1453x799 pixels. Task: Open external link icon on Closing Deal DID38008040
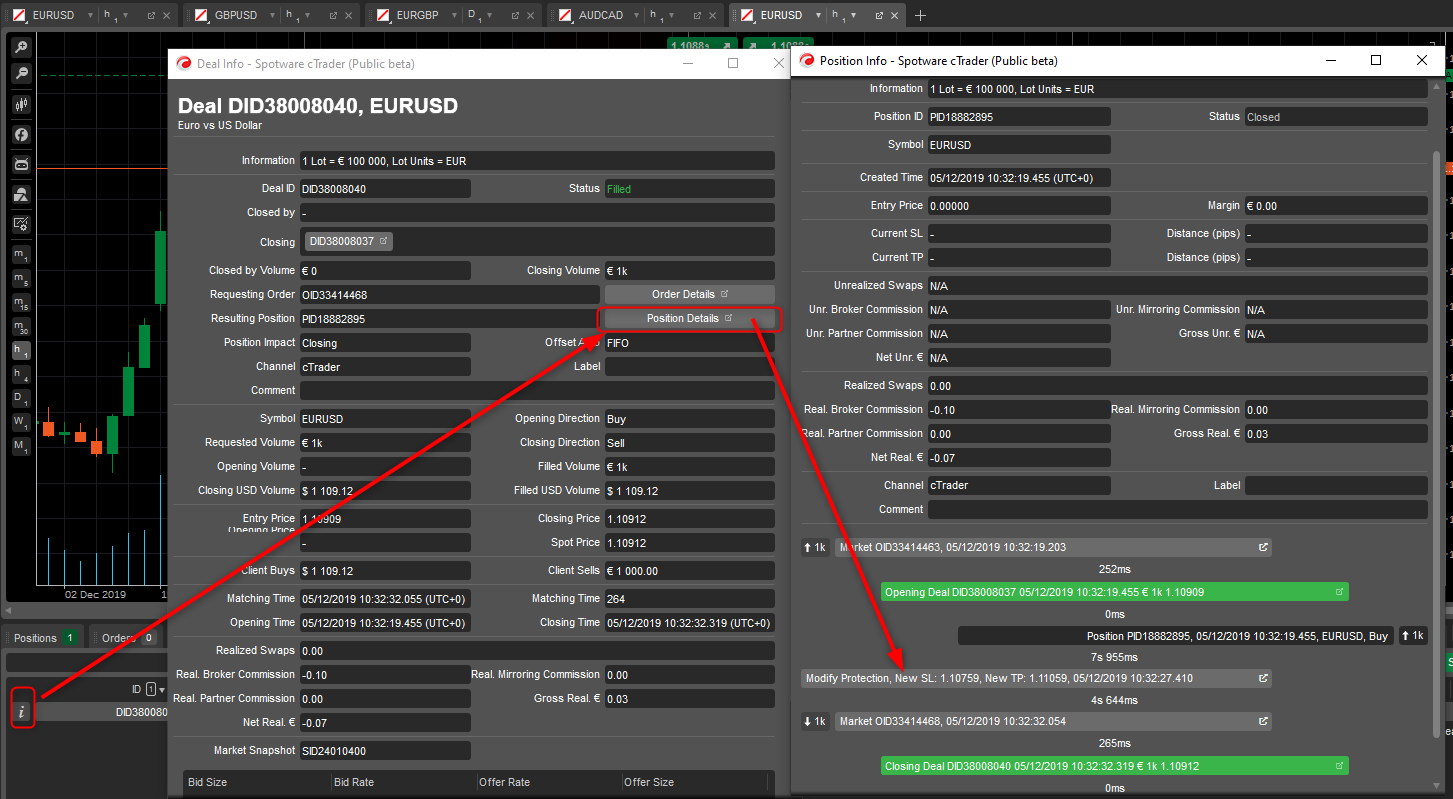1339,766
